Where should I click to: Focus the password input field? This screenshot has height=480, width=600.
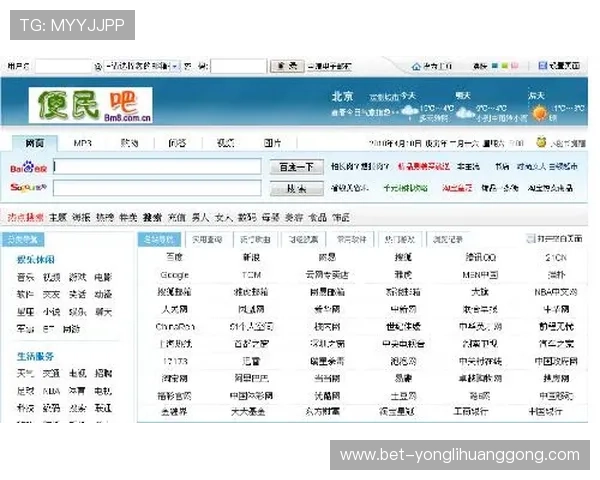(238, 66)
